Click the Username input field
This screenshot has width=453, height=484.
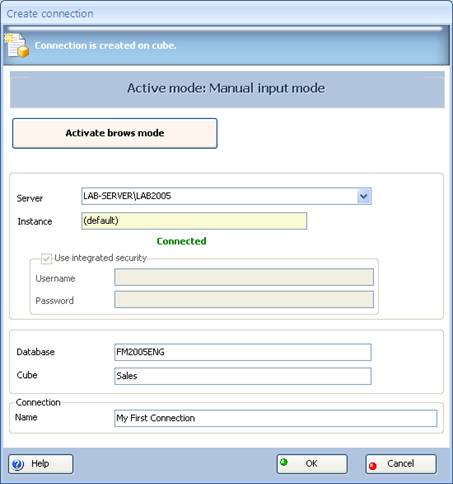(x=244, y=277)
